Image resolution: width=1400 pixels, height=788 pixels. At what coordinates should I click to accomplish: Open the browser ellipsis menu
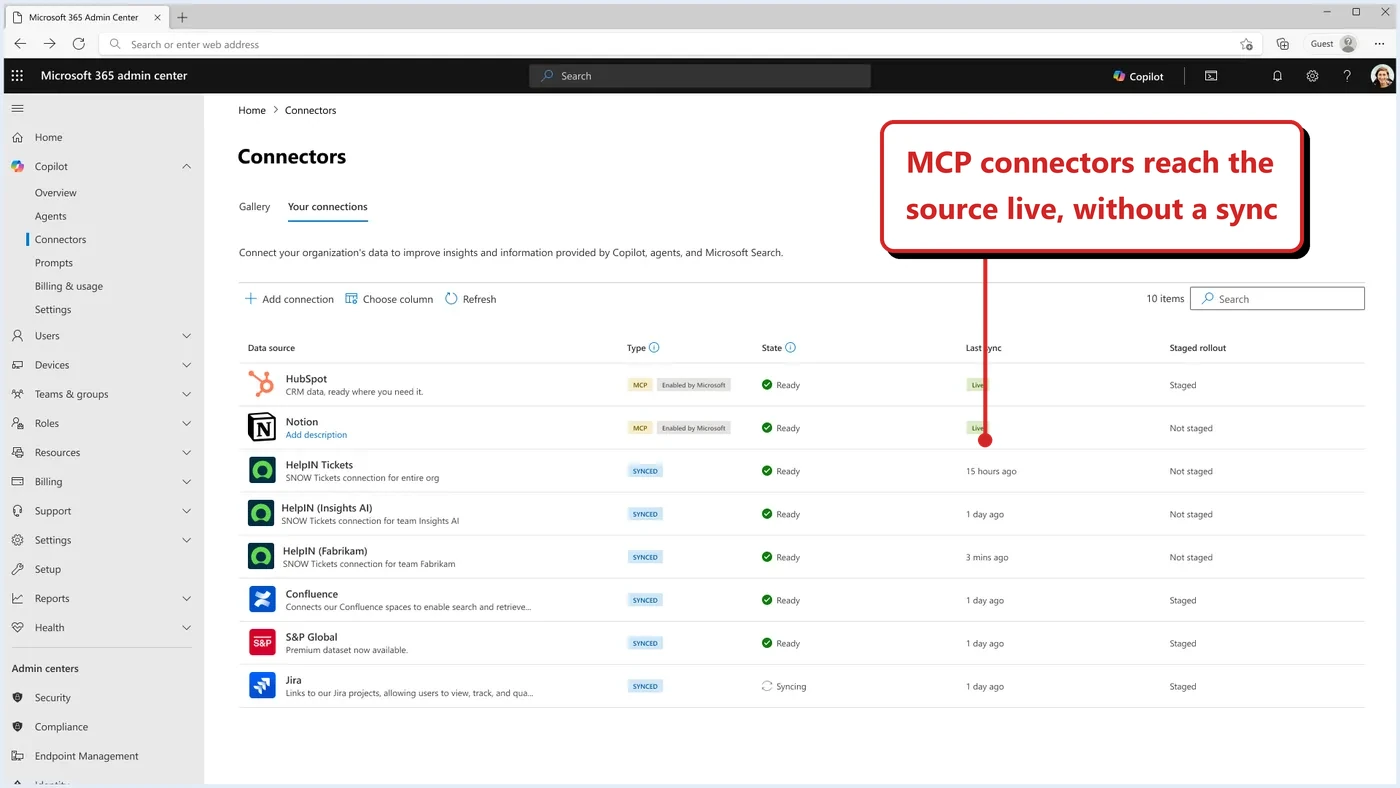[x=1379, y=44]
